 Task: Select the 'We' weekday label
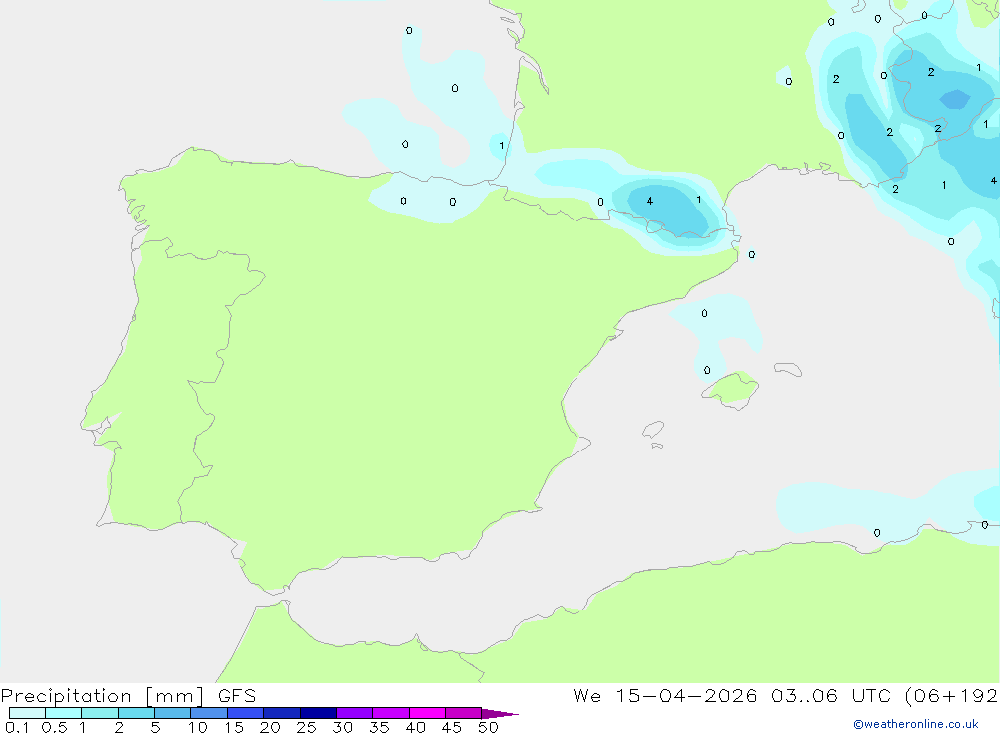click(587, 696)
